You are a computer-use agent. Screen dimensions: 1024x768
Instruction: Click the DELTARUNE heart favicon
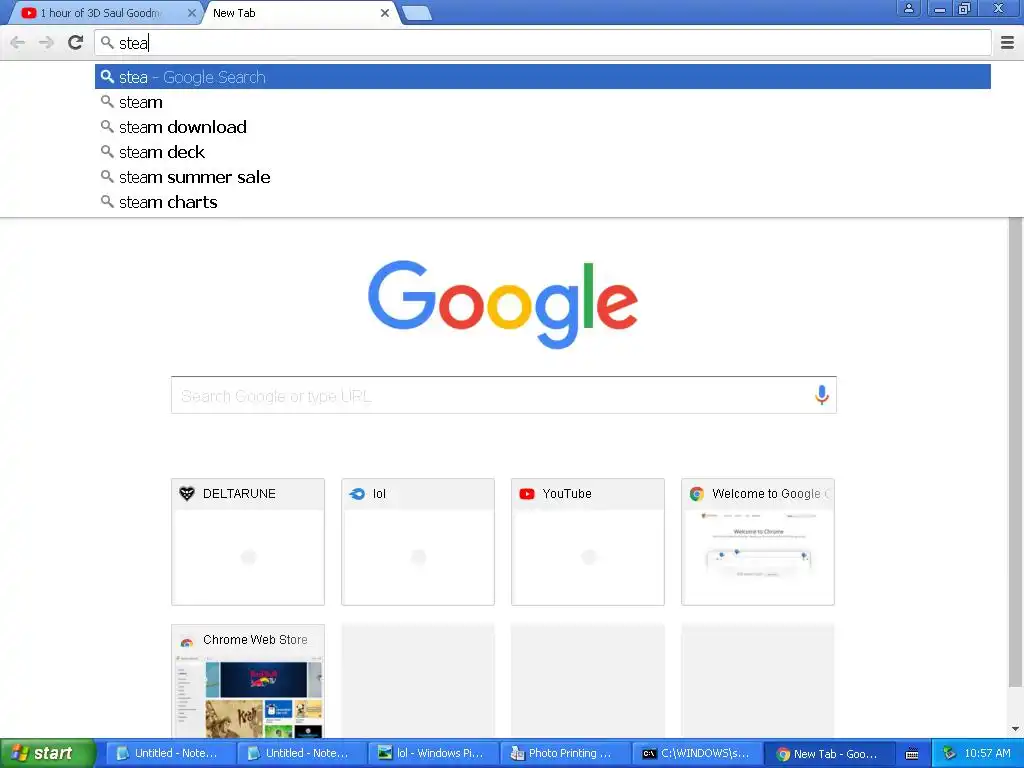[187, 494]
